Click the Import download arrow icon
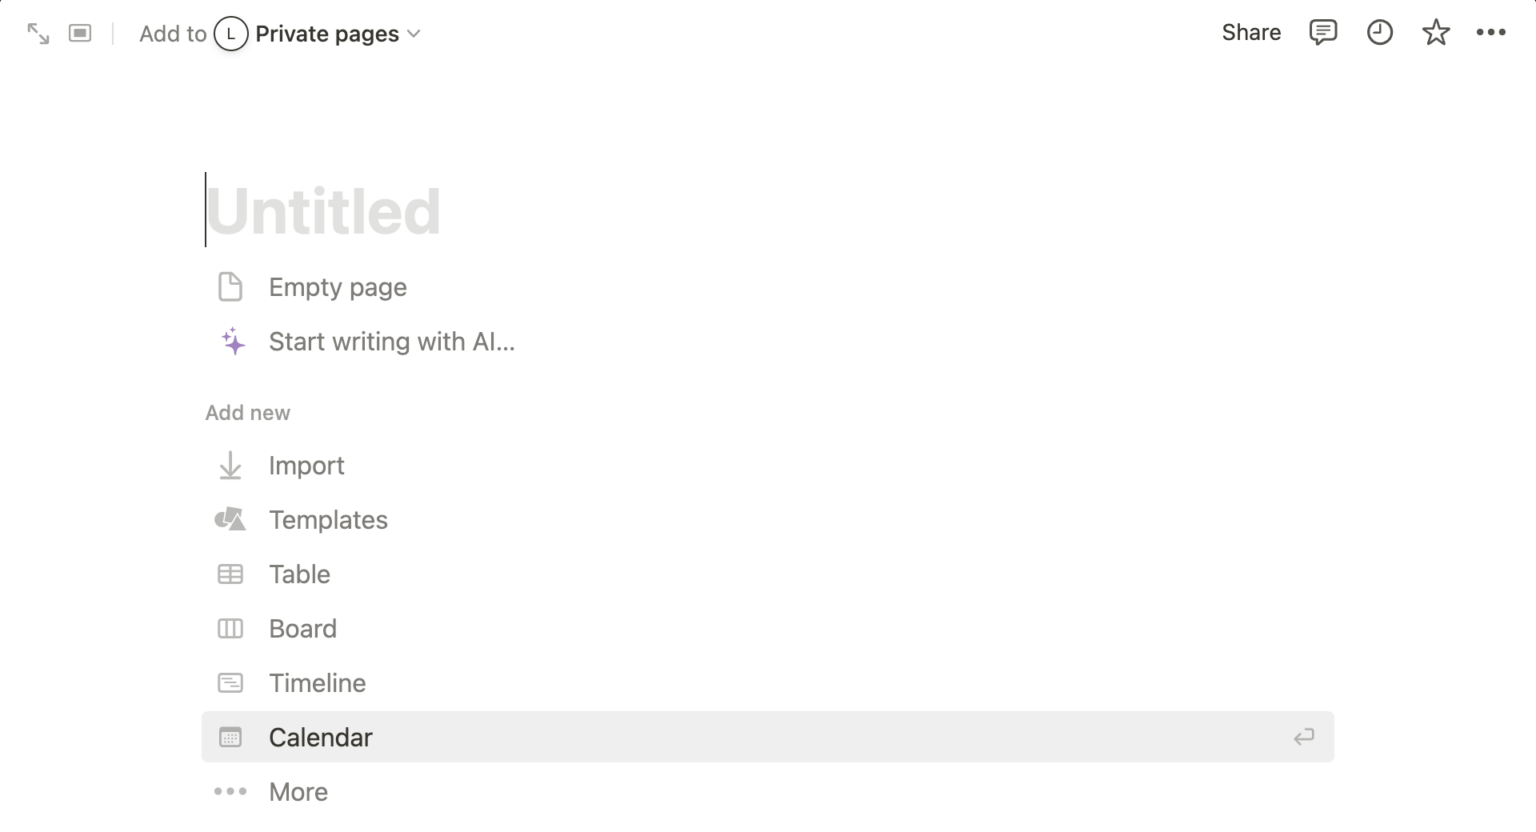 [230, 466]
